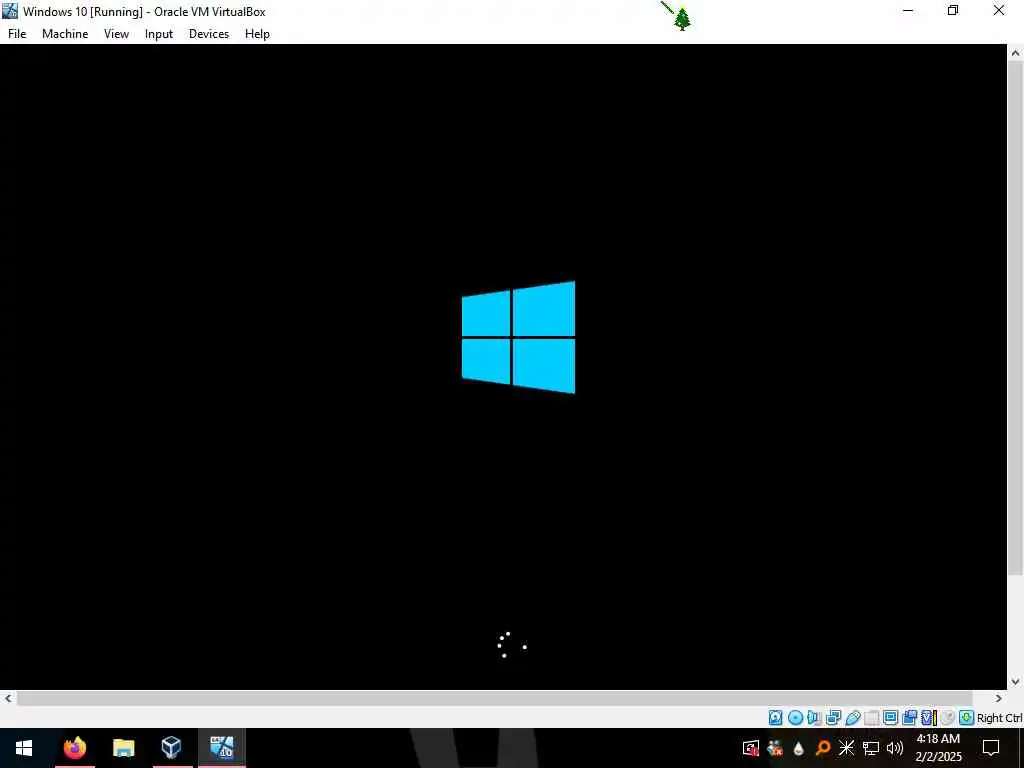Viewport: 1024px width, 768px height.
Task: Click the keyboard capture green arrow indicator
Action: click(x=967, y=718)
